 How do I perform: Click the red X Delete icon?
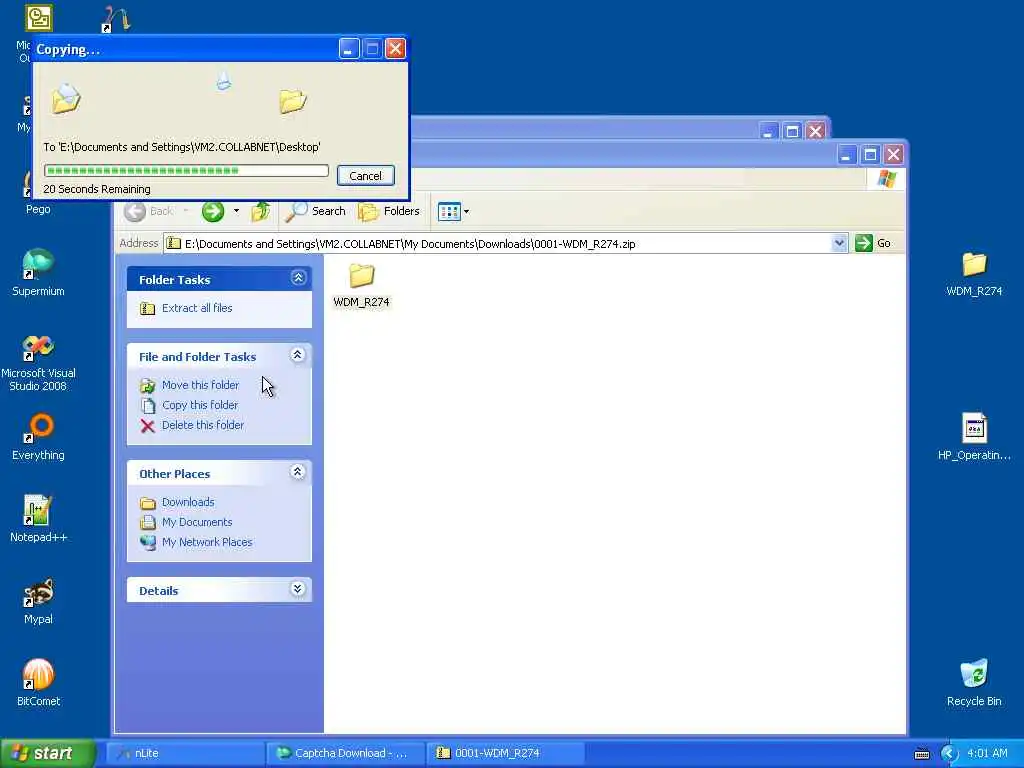[148, 426]
